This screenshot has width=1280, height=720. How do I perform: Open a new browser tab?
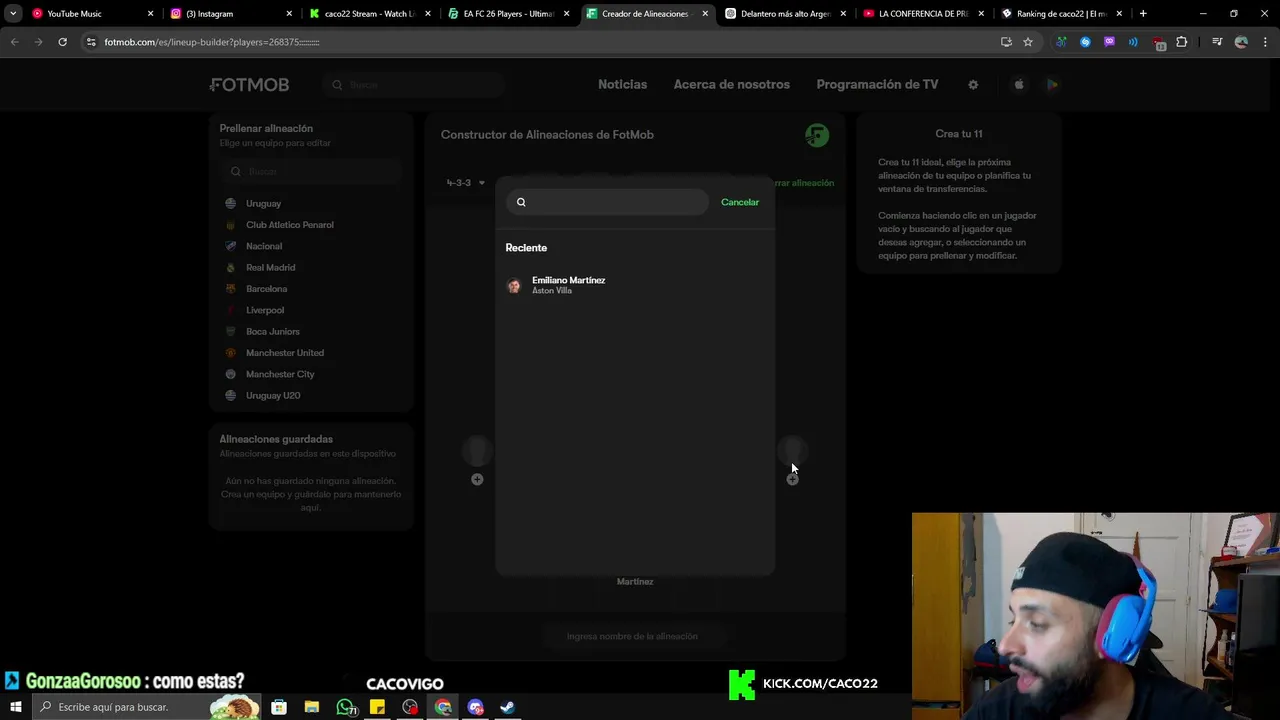[x=1143, y=14]
